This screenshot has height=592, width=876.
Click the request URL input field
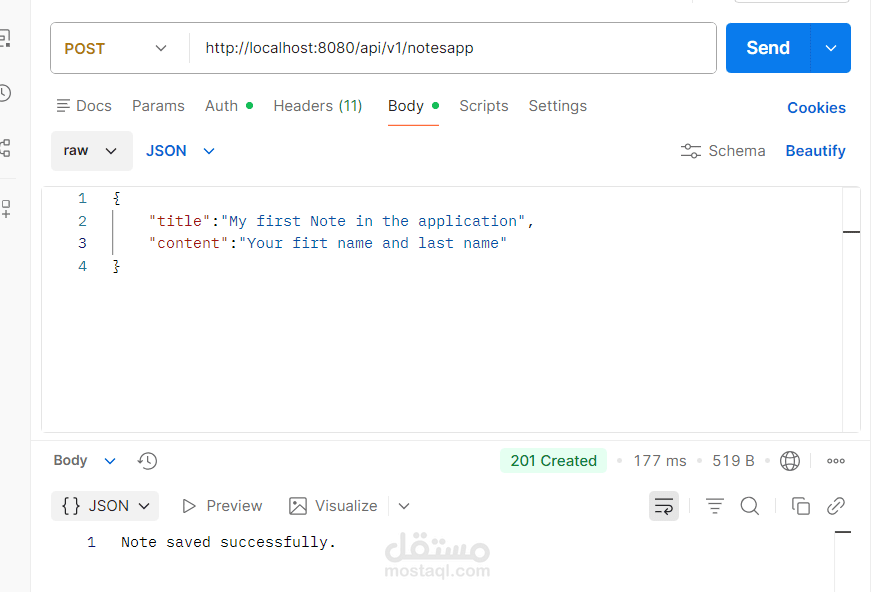coord(453,48)
